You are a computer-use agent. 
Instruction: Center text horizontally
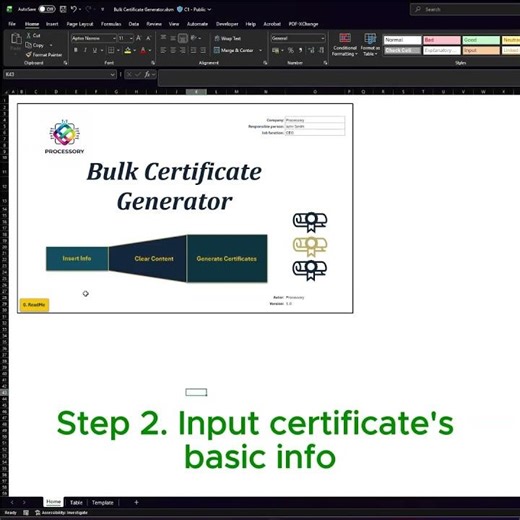point(173,50)
